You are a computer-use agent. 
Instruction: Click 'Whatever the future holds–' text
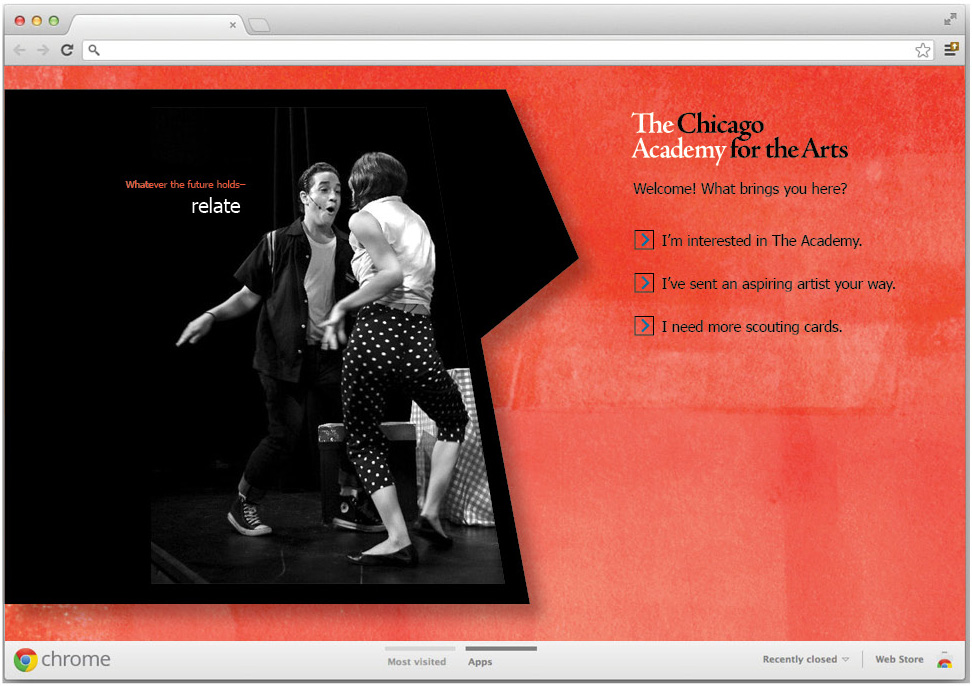[185, 184]
